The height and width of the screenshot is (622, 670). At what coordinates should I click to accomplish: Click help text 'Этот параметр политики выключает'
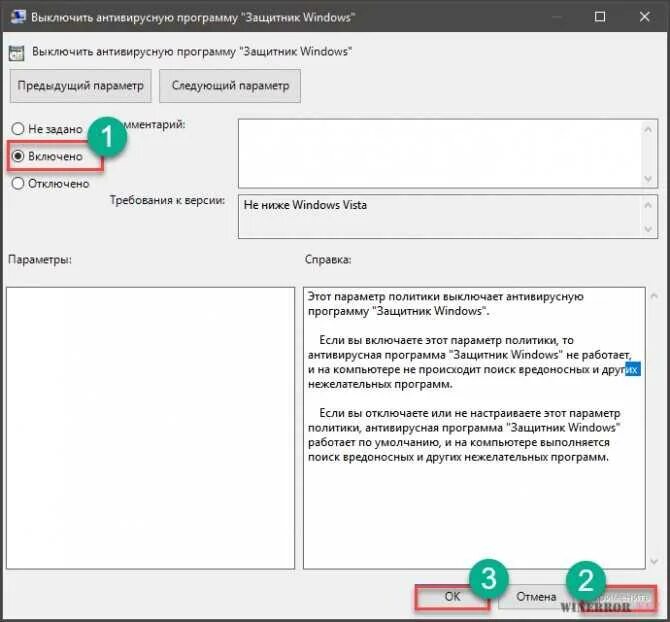[406, 296]
